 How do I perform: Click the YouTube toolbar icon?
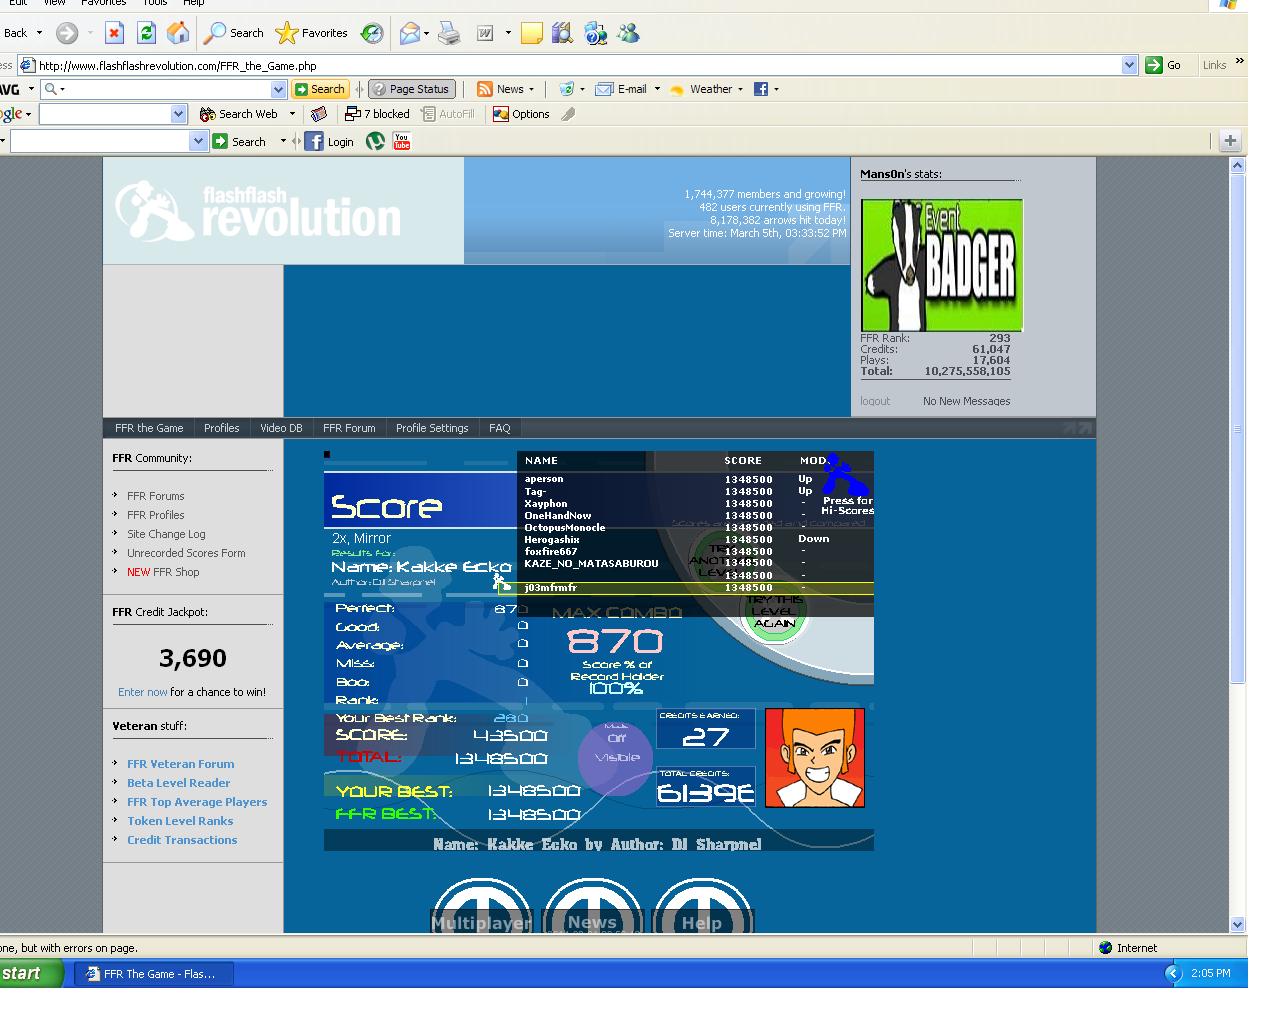402,142
